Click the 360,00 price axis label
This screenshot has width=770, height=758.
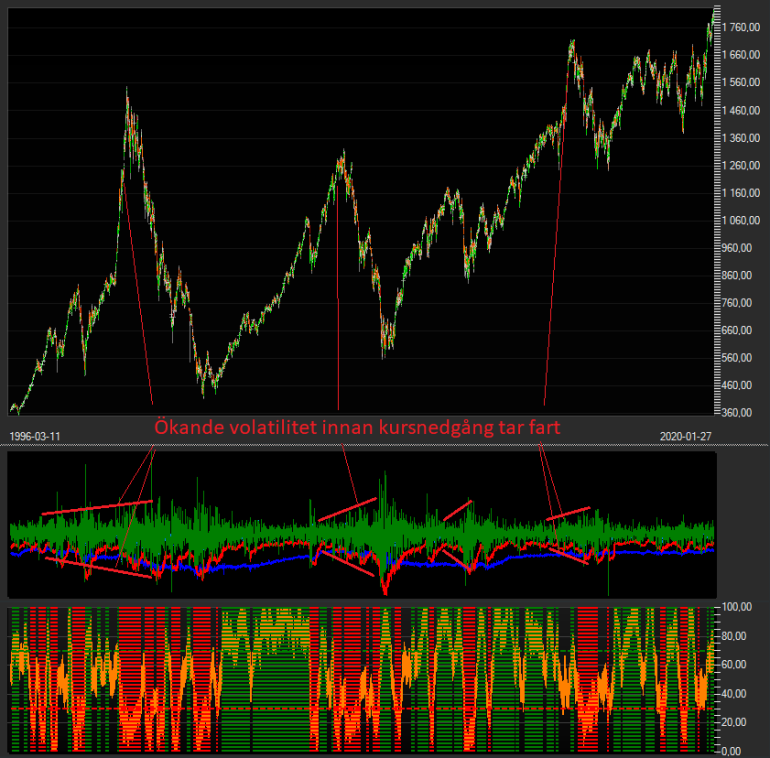pos(737,412)
